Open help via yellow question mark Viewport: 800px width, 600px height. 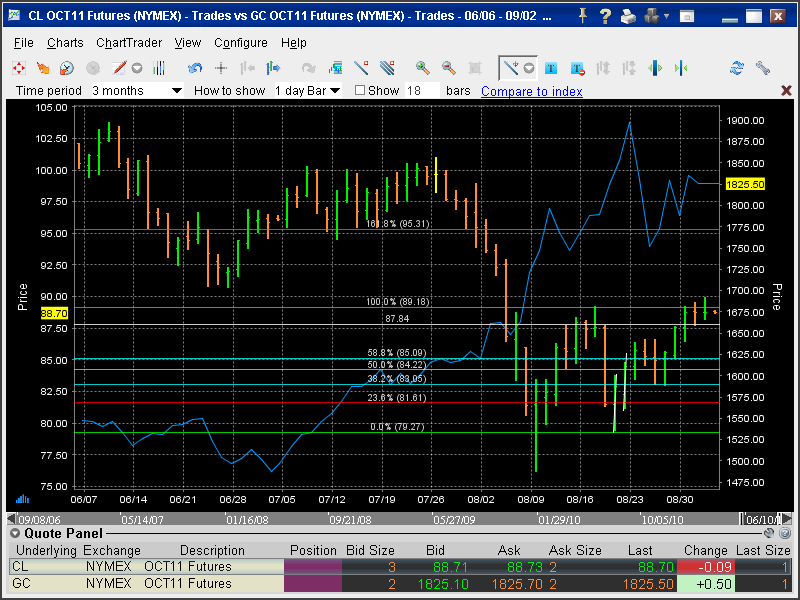pyautogui.click(x=605, y=16)
